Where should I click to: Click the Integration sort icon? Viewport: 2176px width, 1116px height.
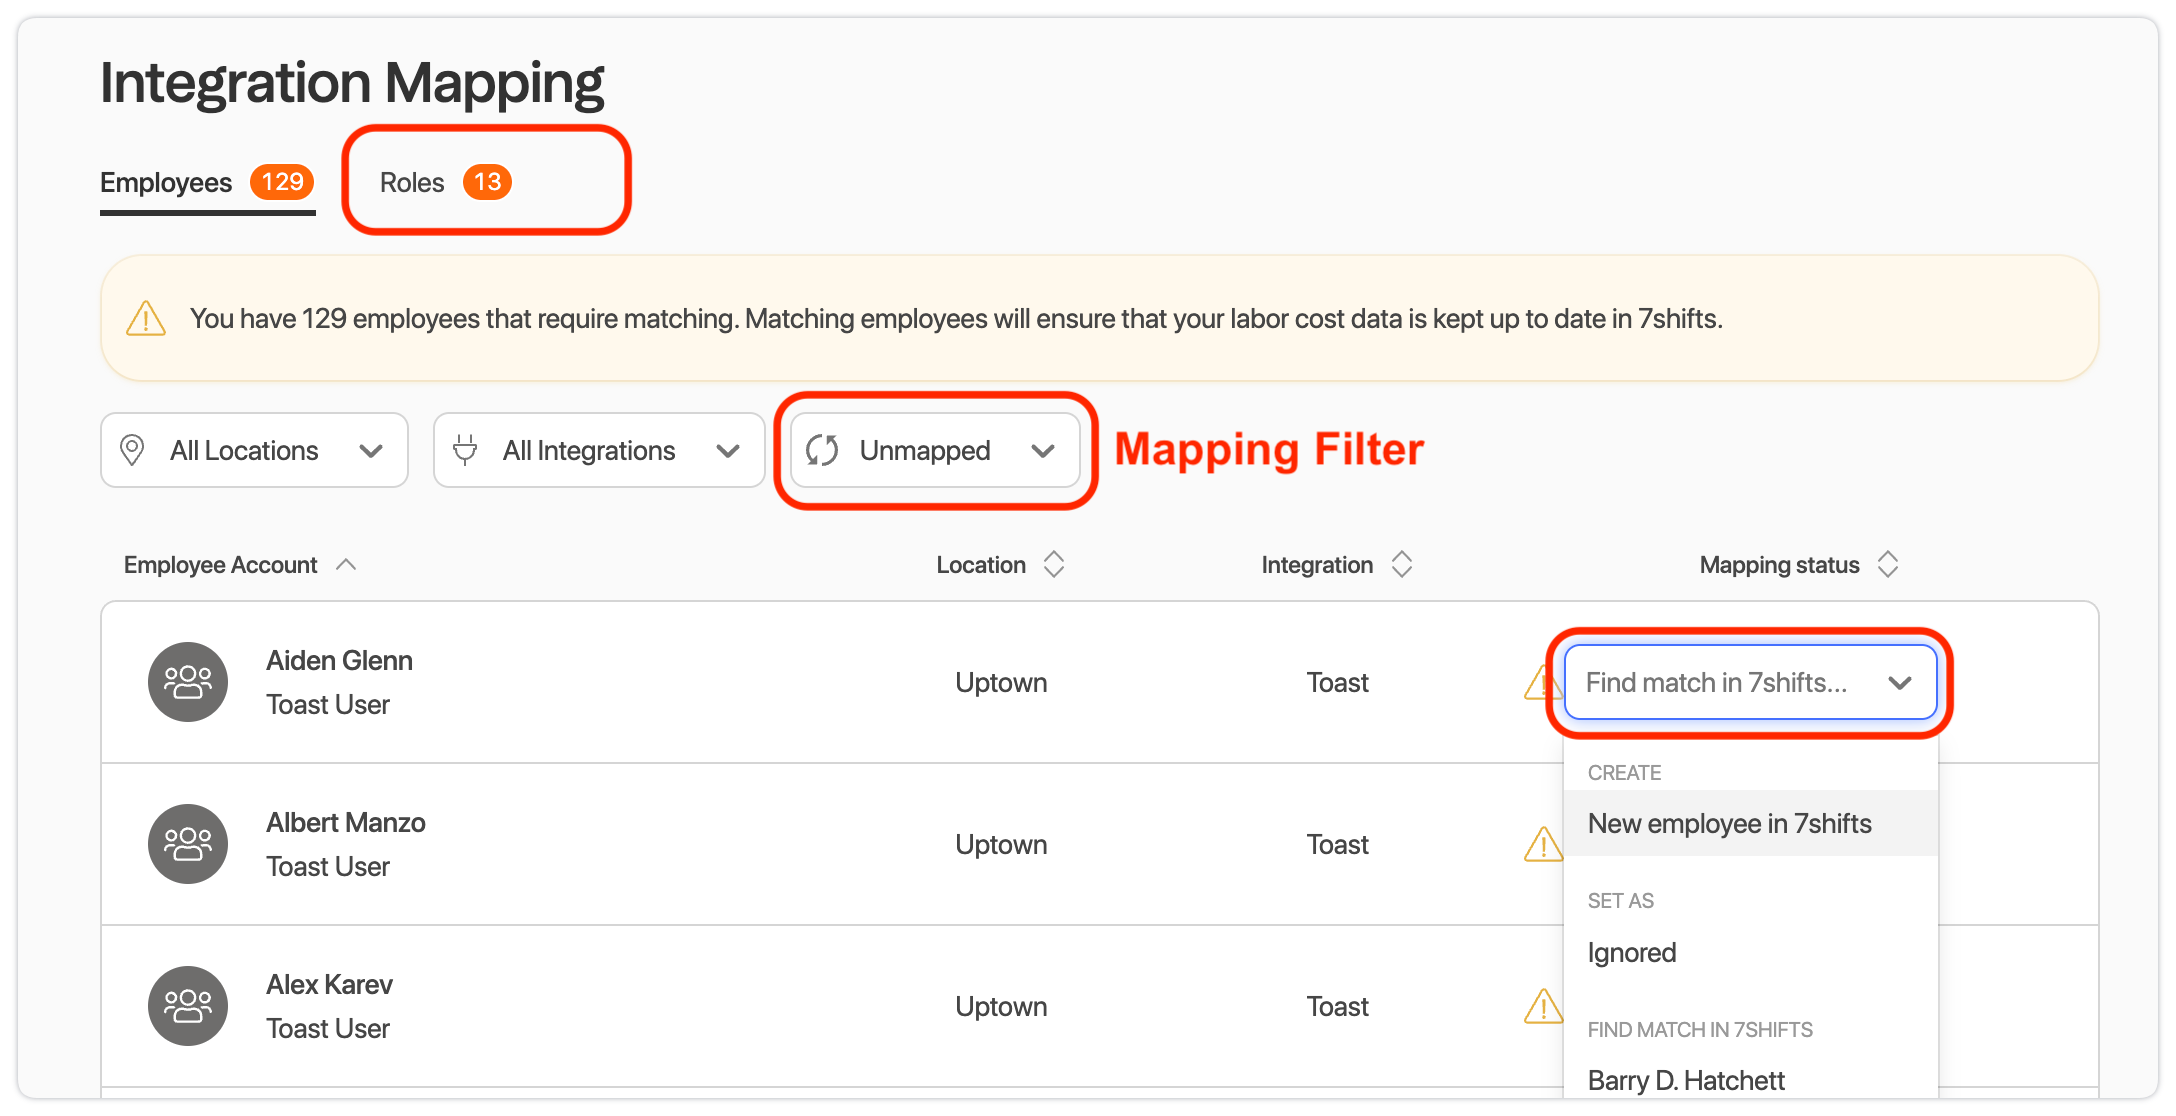[1402, 565]
